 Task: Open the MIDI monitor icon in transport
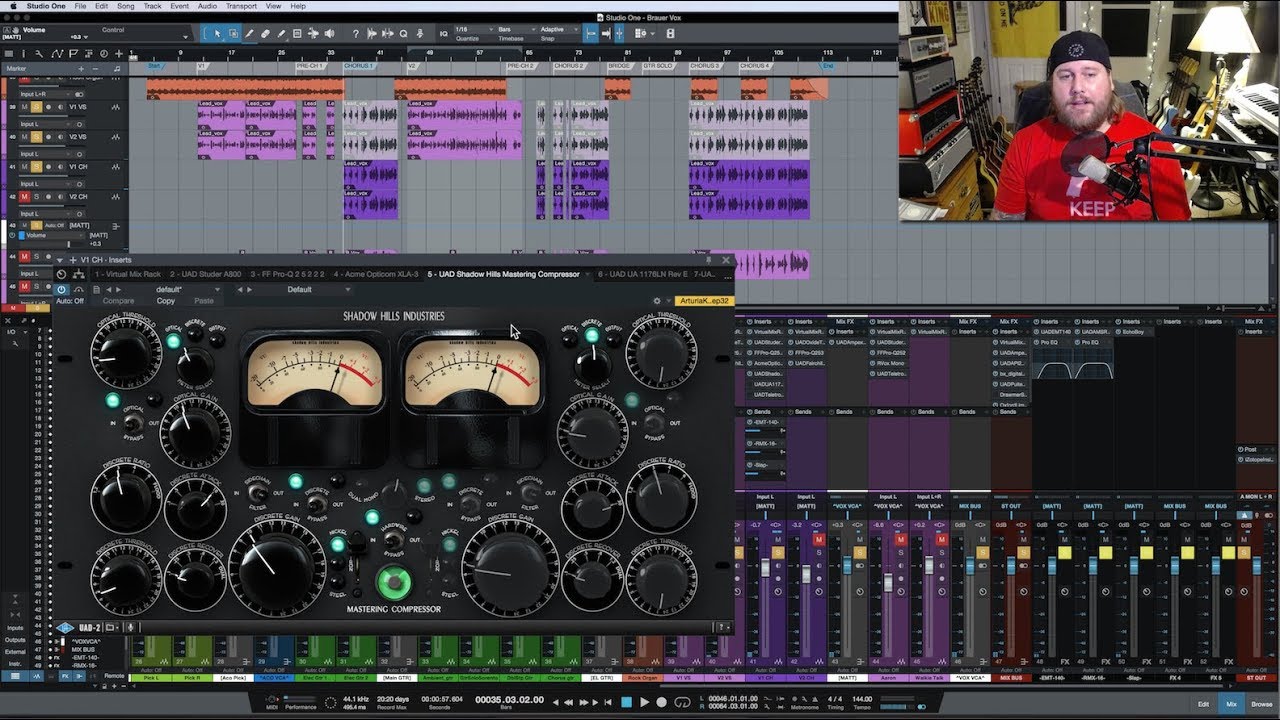[271, 699]
